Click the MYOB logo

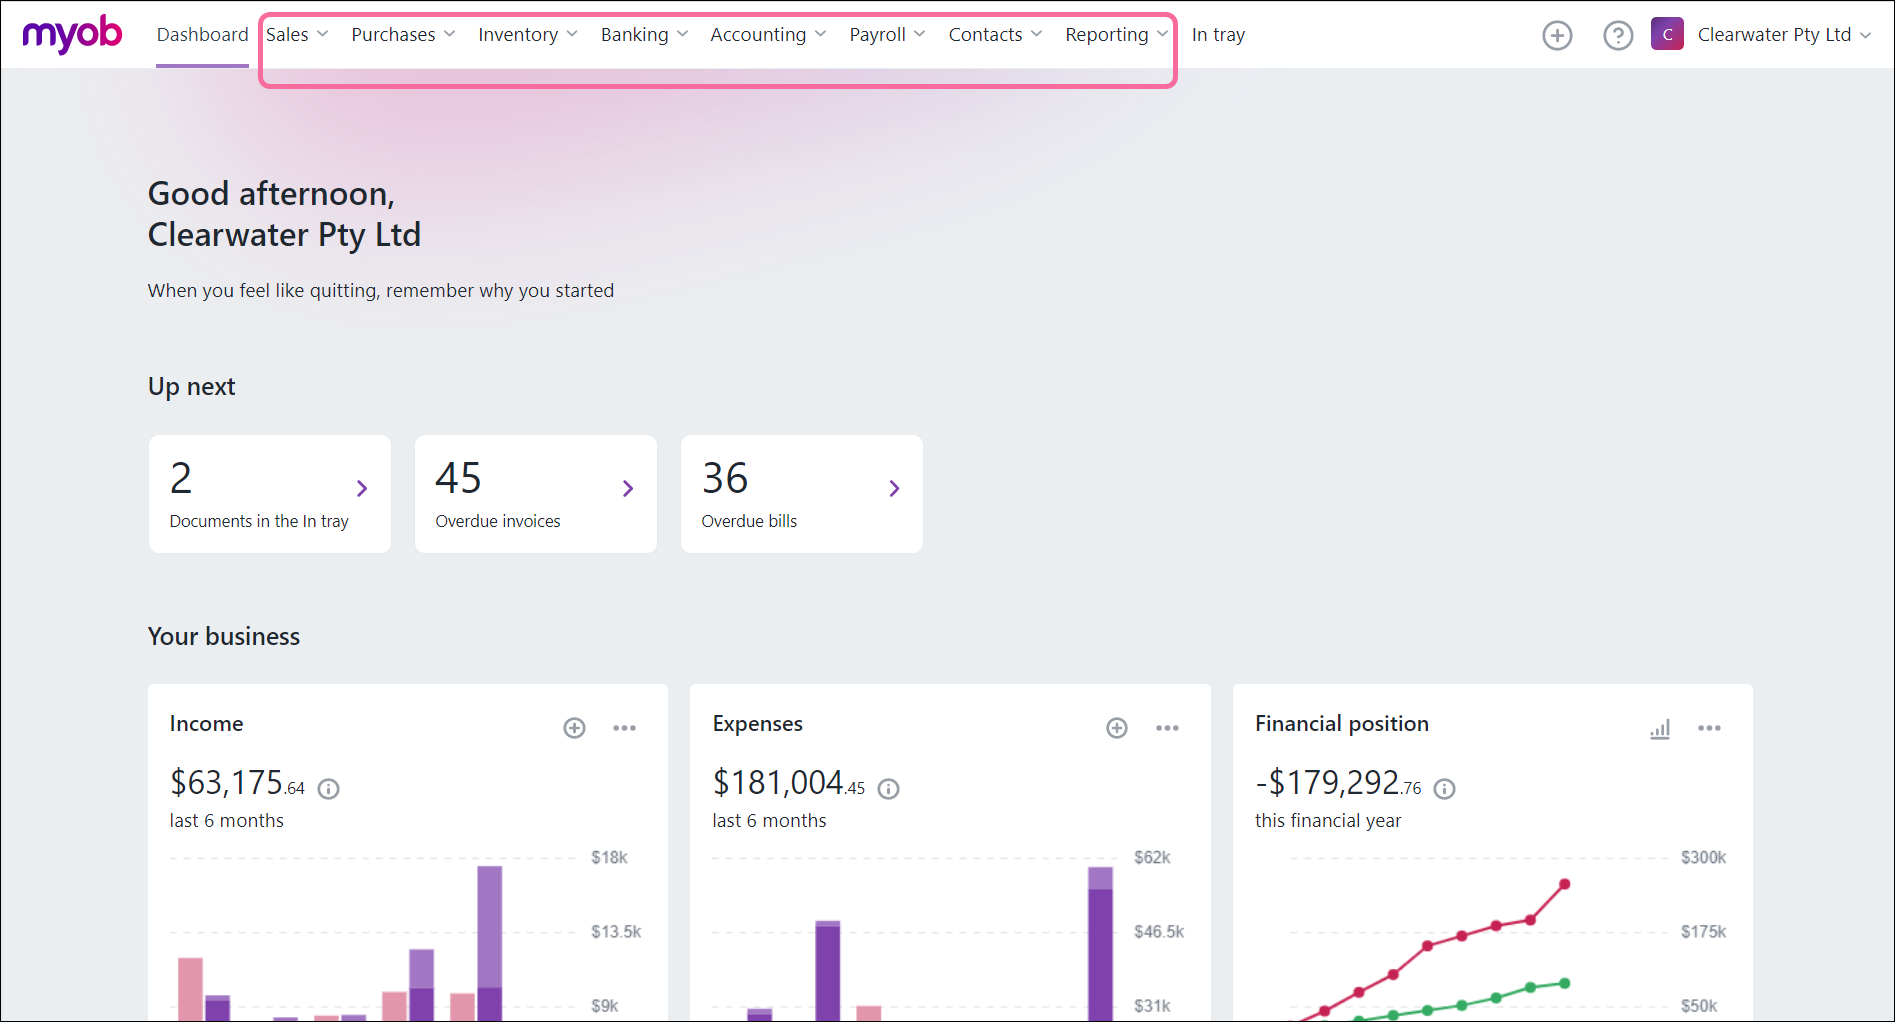(x=72, y=35)
